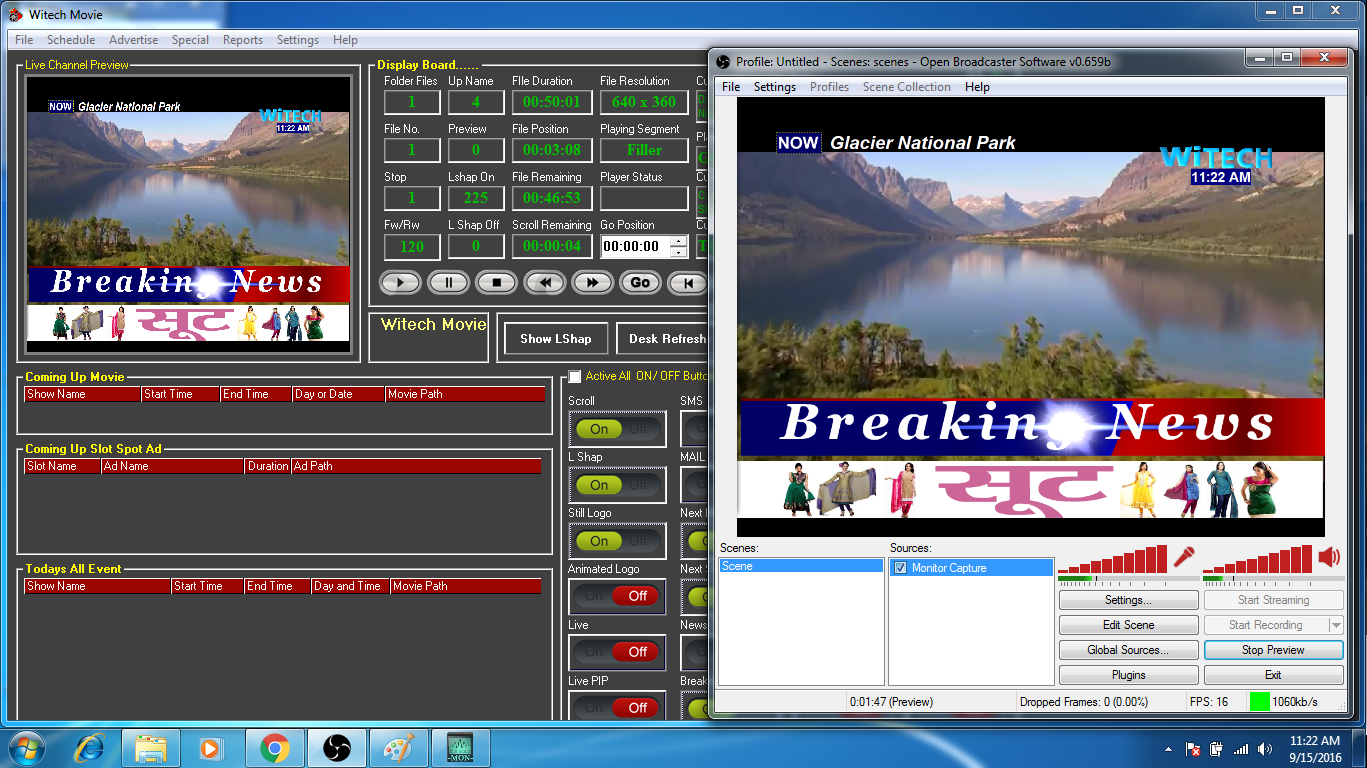Click the Go button beside transport controls

pyautogui.click(x=640, y=283)
